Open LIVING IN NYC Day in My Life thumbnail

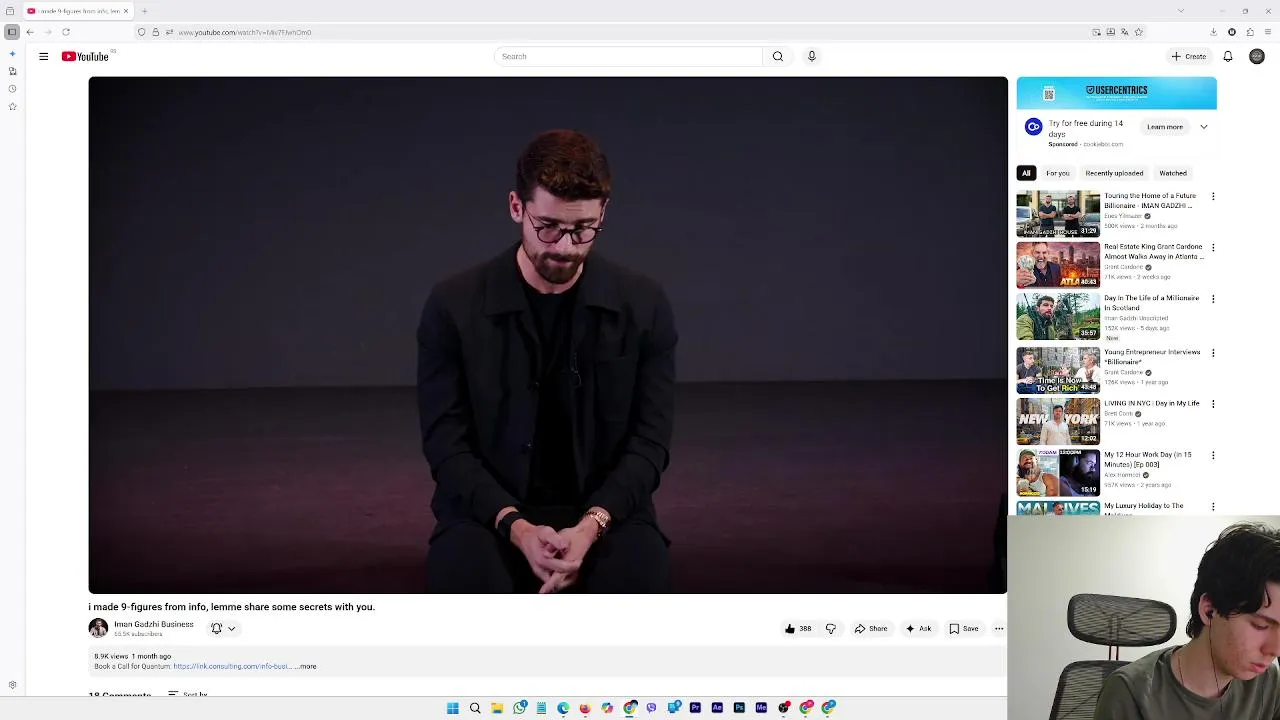1058,421
